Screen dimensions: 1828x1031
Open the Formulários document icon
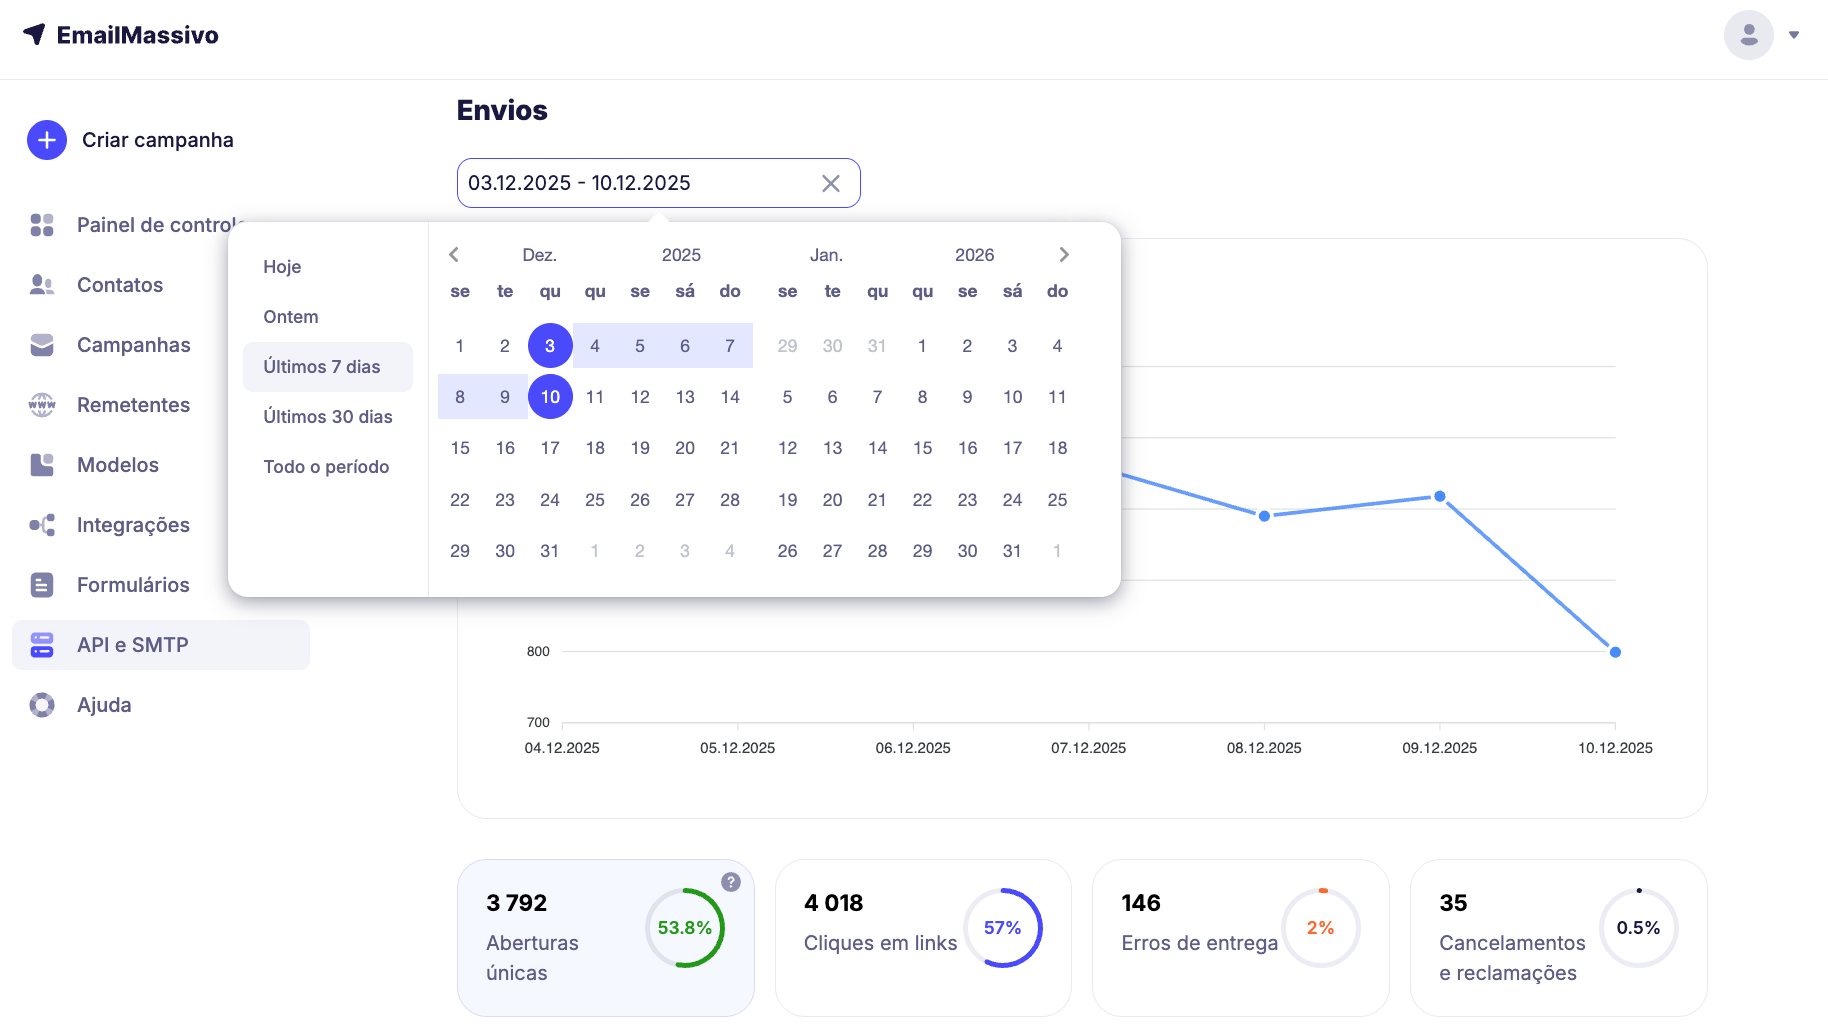pos(42,585)
